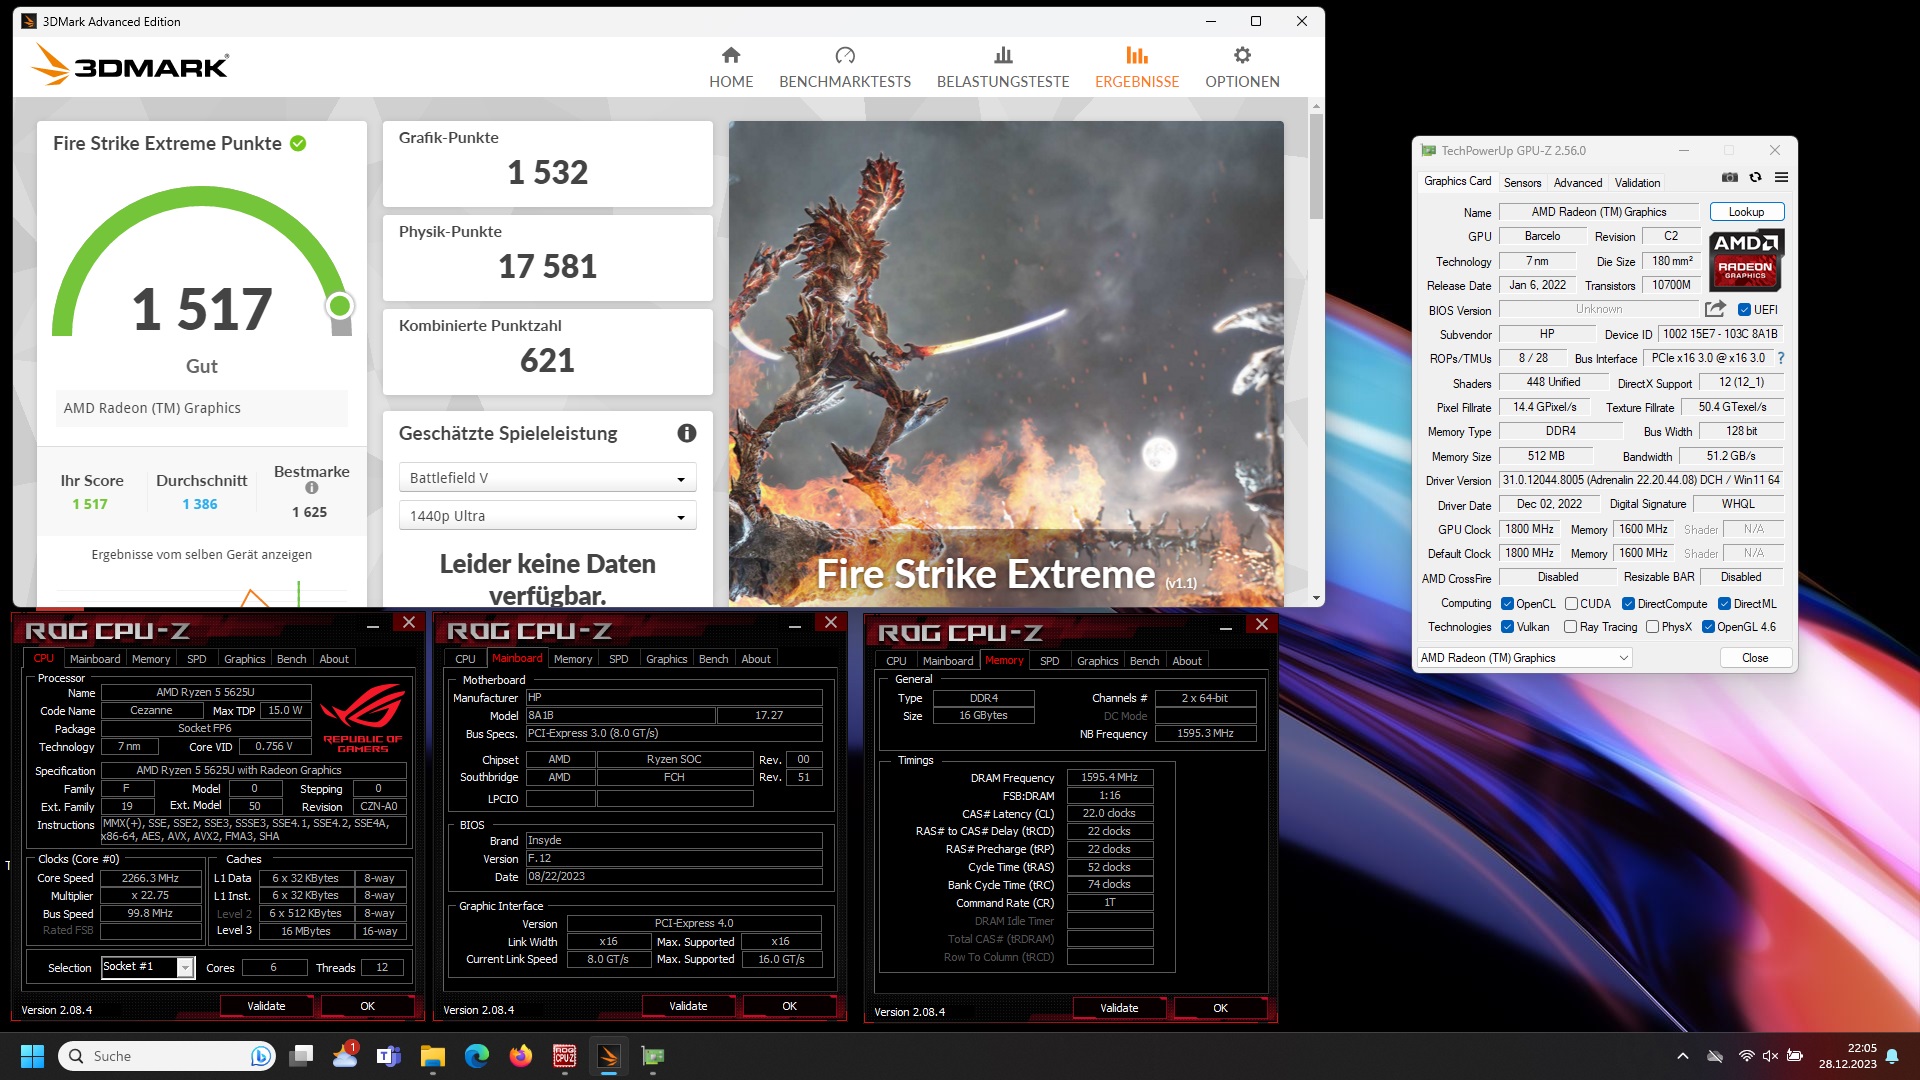Open File Explorer from taskbar
Viewport: 1920px width, 1080px height.
tap(432, 1056)
